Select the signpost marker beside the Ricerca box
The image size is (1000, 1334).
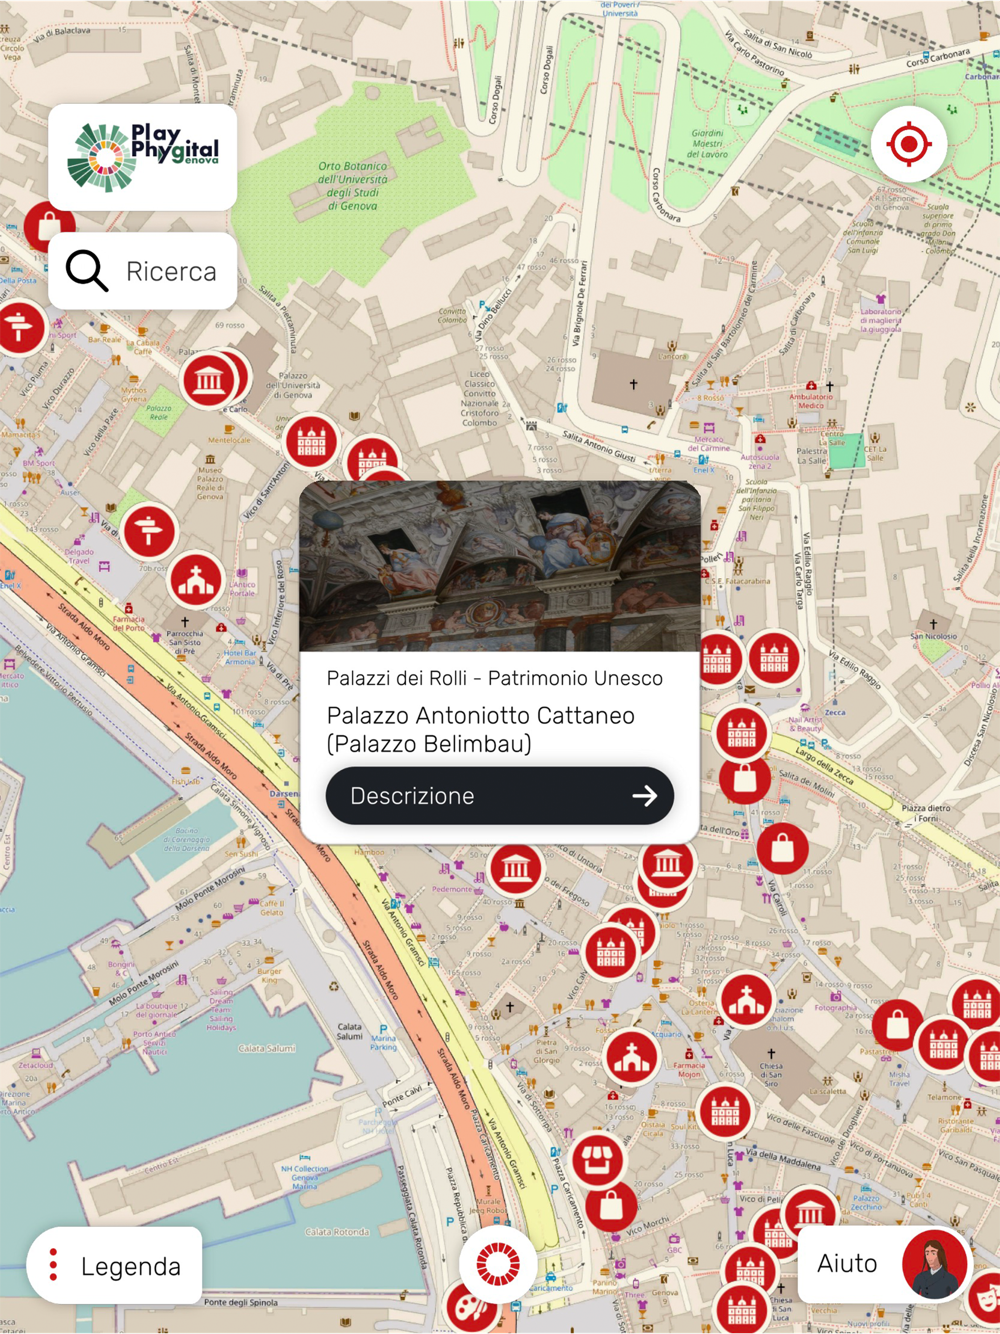click(20, 326)
